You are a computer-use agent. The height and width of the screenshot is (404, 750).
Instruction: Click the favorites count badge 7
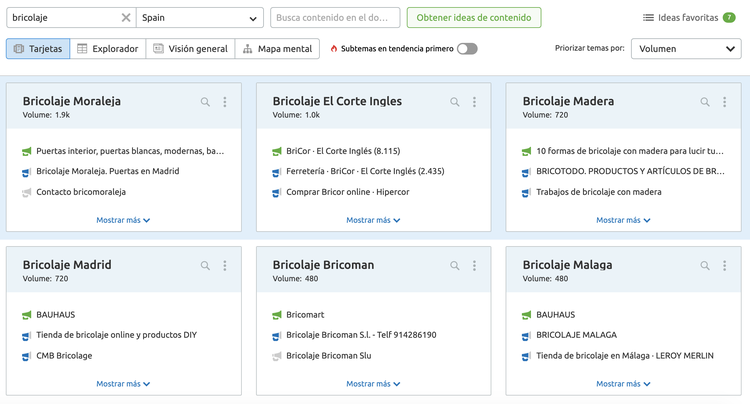pos(729,18)
